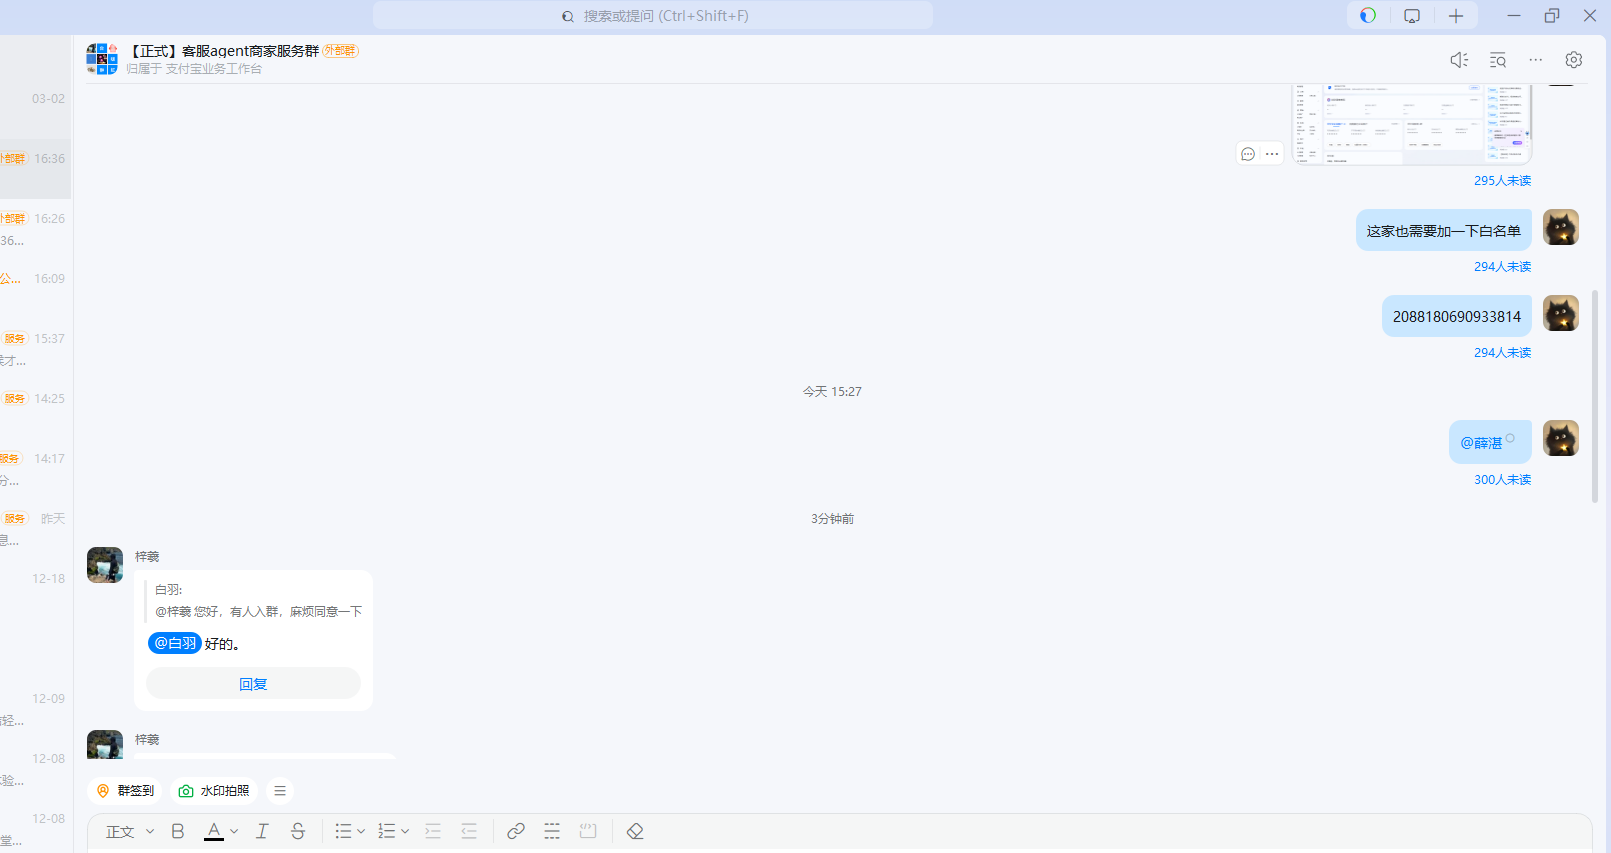
Task: Toggle strikethrough text formatting
Action: coord(298,831)
